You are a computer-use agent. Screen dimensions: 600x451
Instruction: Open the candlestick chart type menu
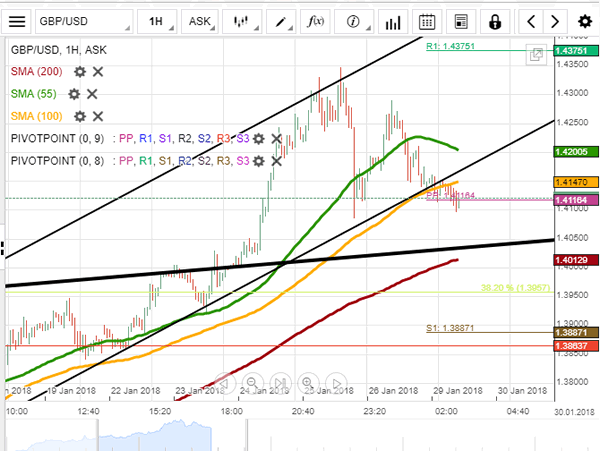point(240,20)
